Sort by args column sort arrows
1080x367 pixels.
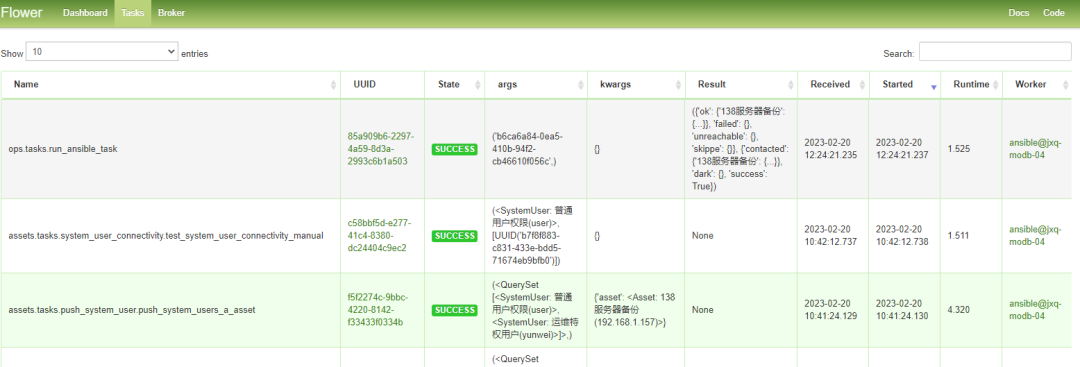click(x=580, y=85)
